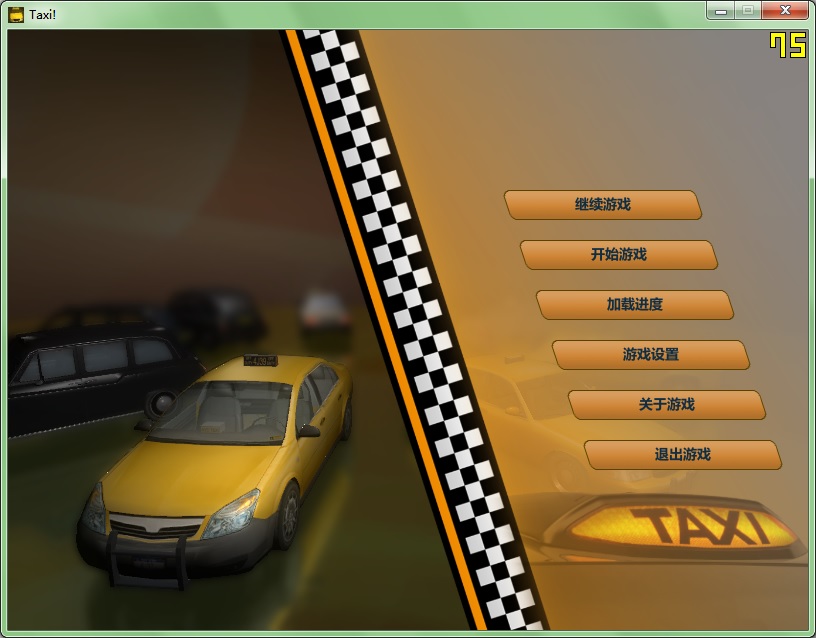Screen dimensions: 816x638
Task: Open the 加载进度 (Load Progress) menu
Action: (635, 304)
